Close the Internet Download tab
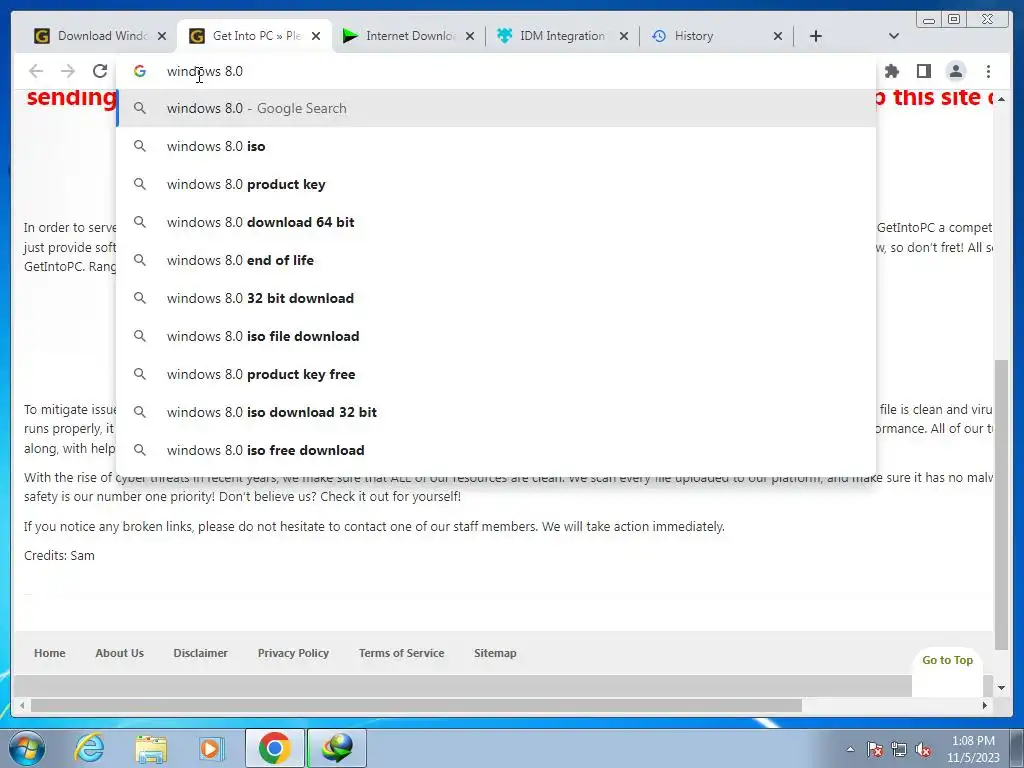 pos(470,36)
